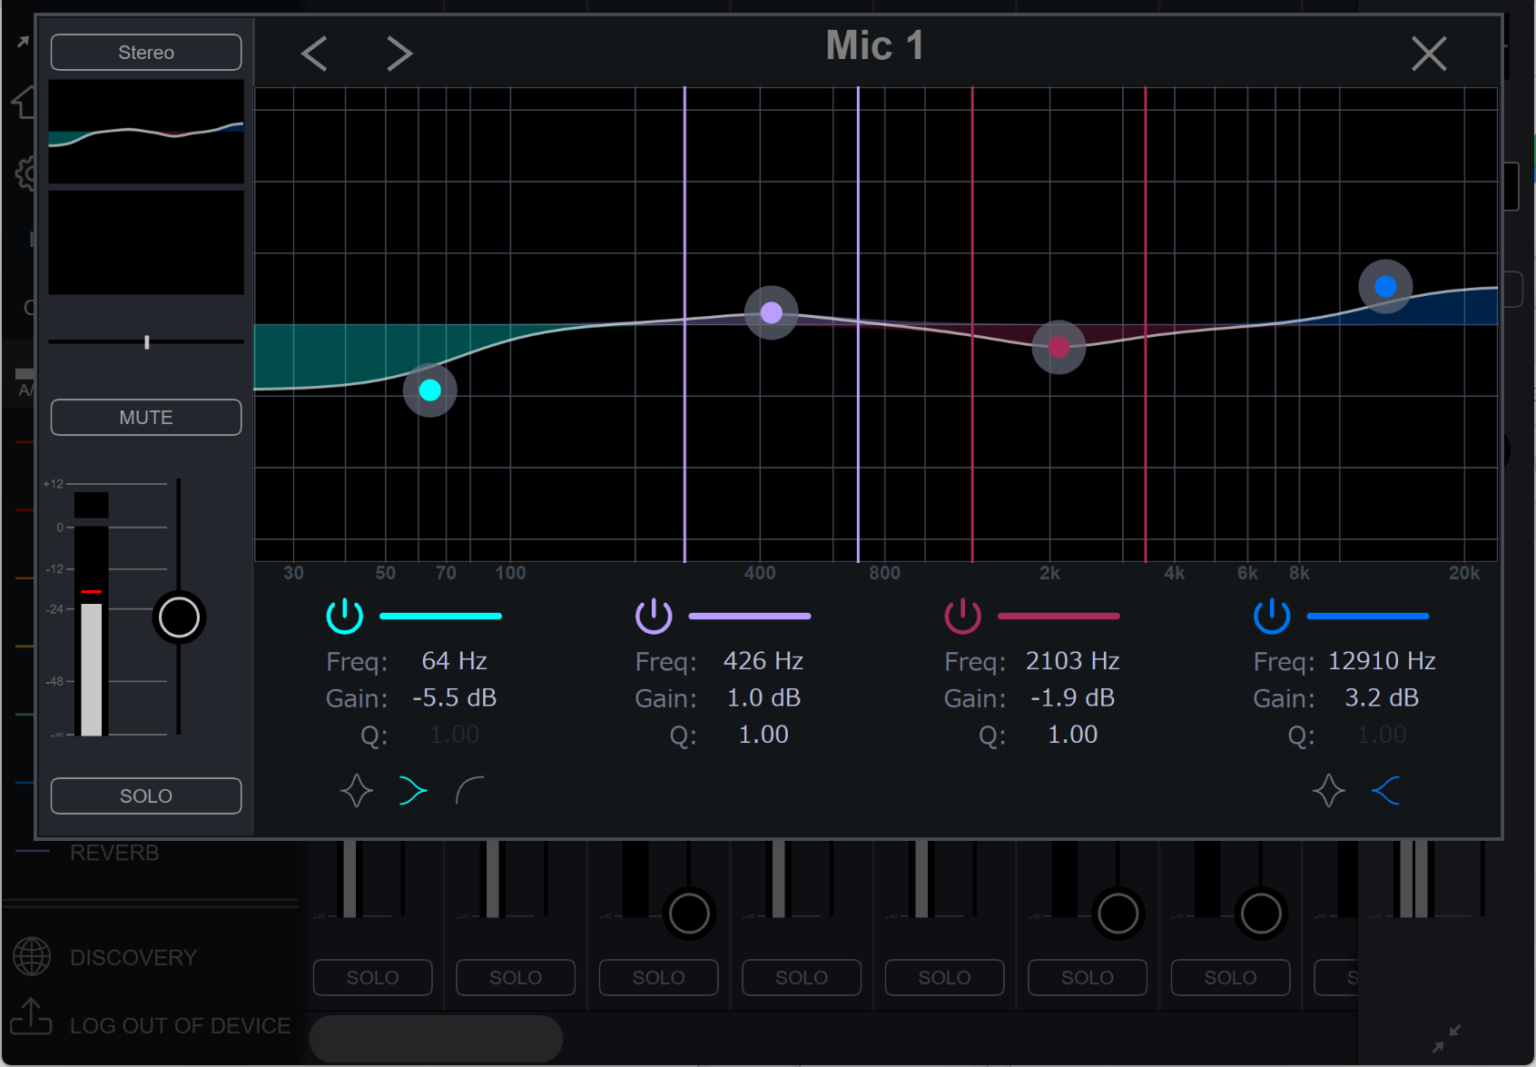Go to next channel with right arrow
This screenshot has height=1067, width=1536.
pos(399,54)
